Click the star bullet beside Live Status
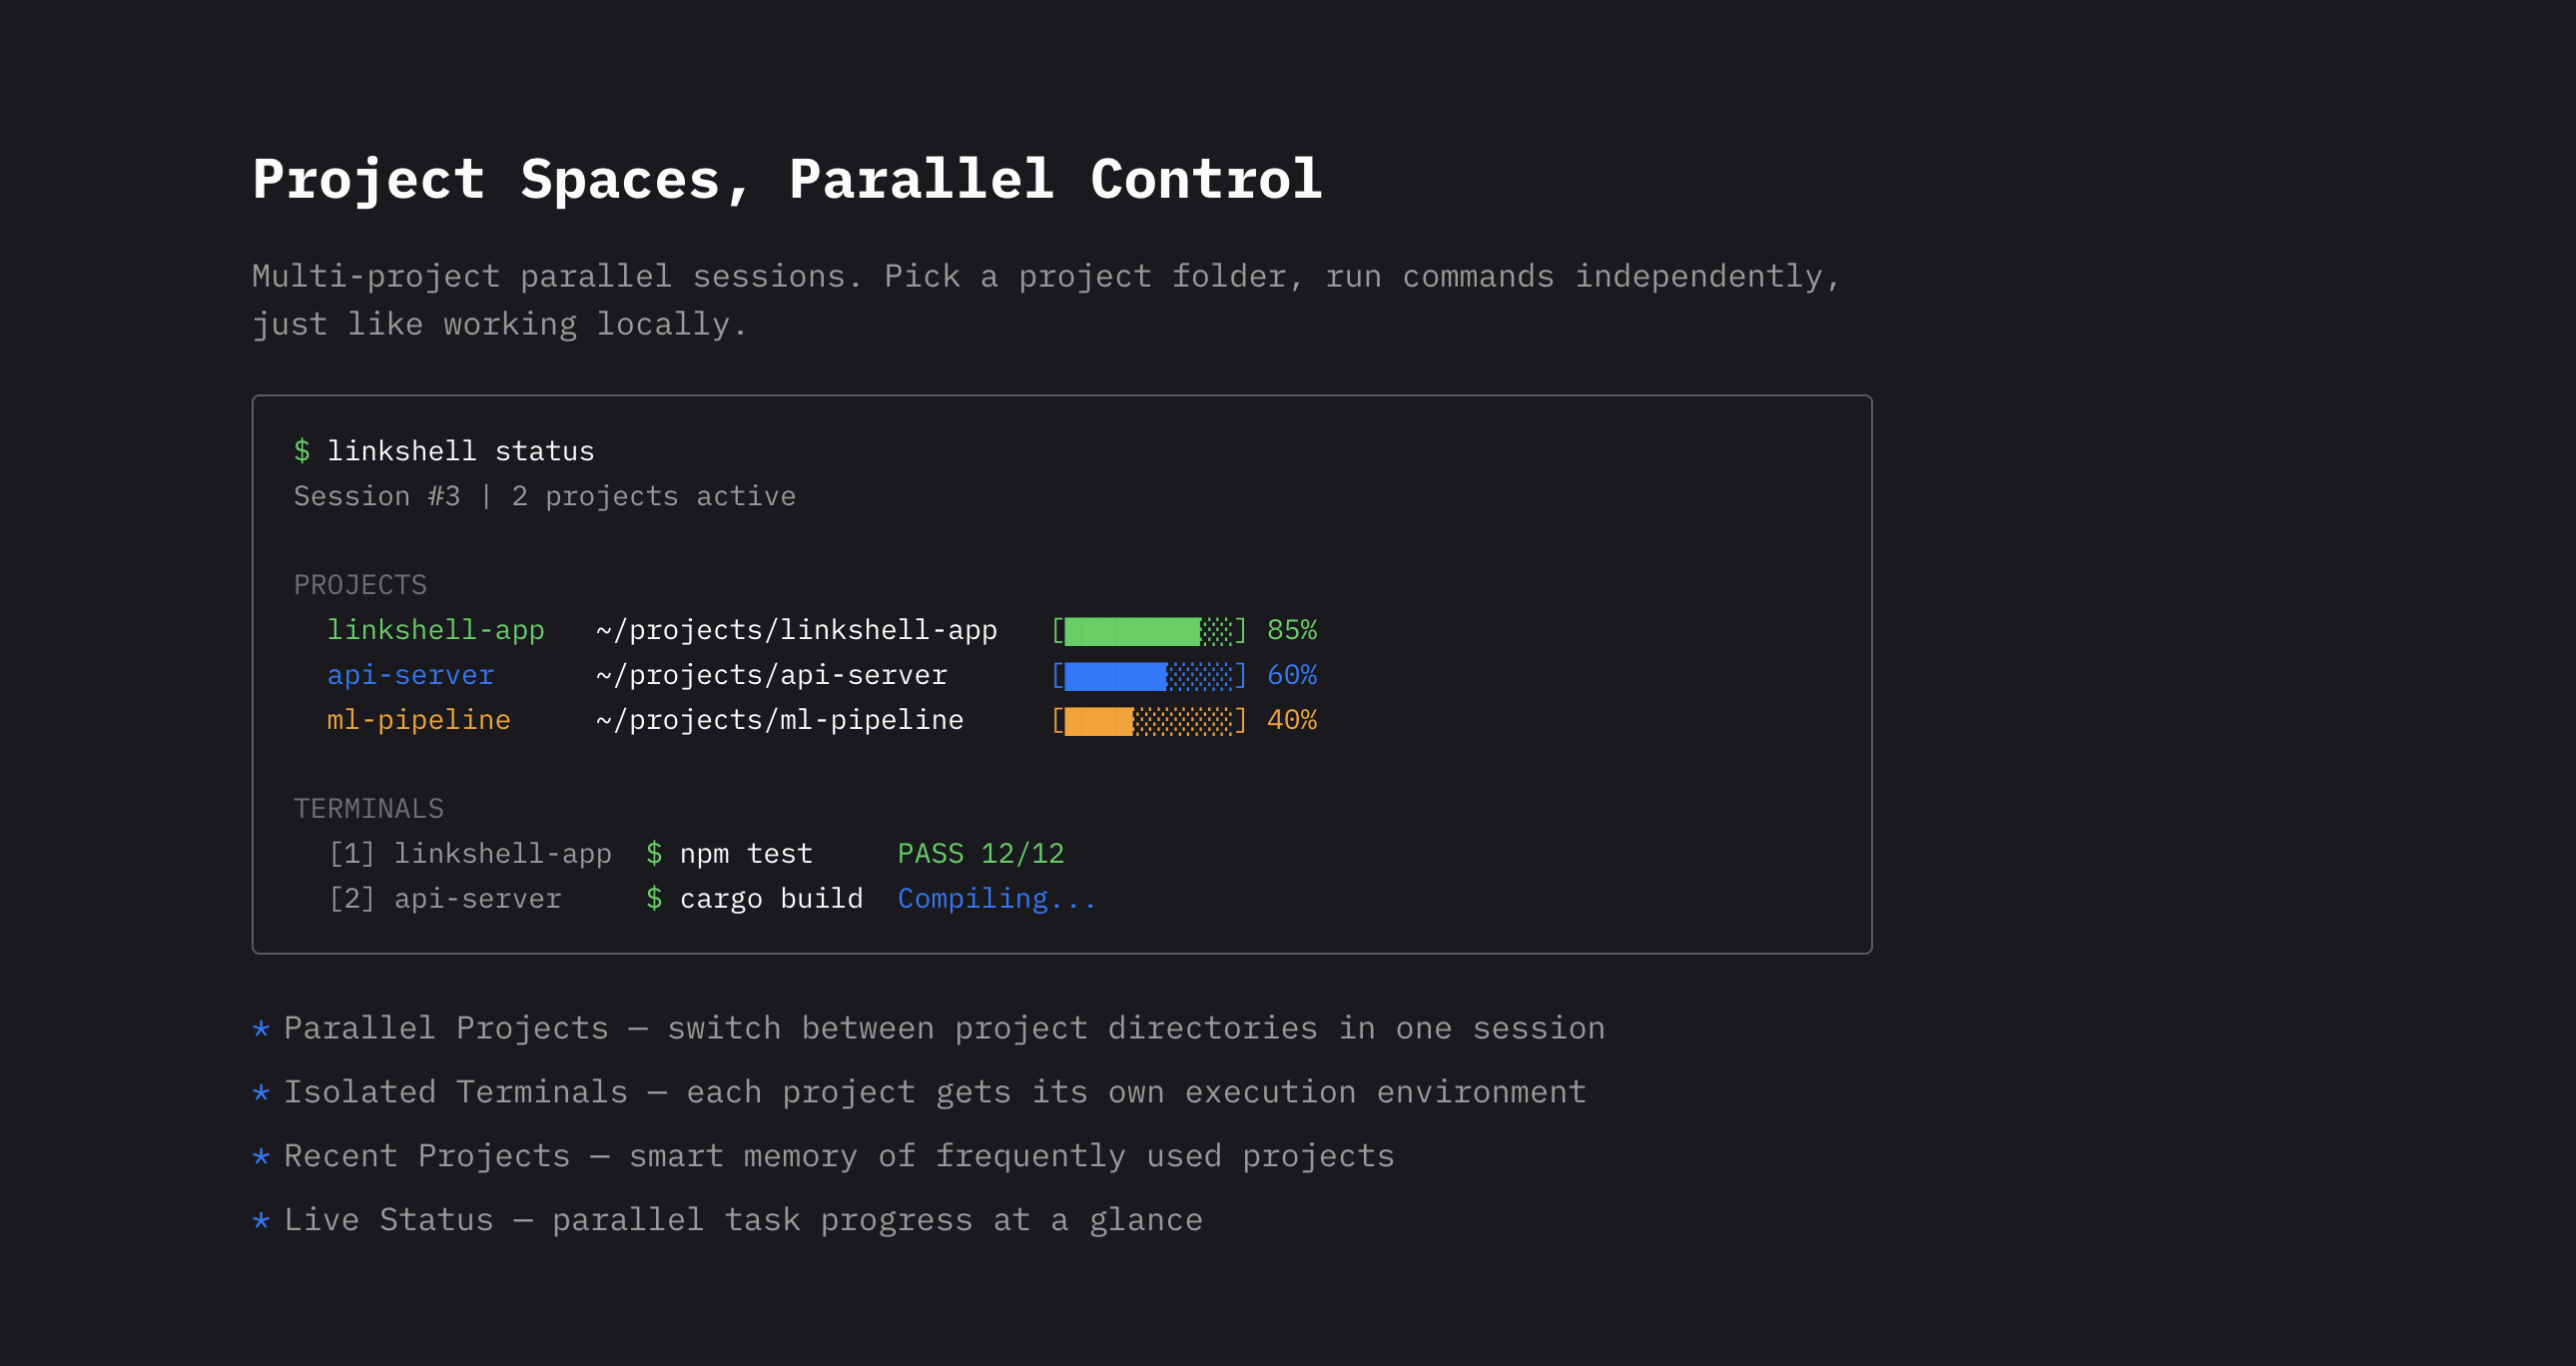 click(x=261, y=1220)
